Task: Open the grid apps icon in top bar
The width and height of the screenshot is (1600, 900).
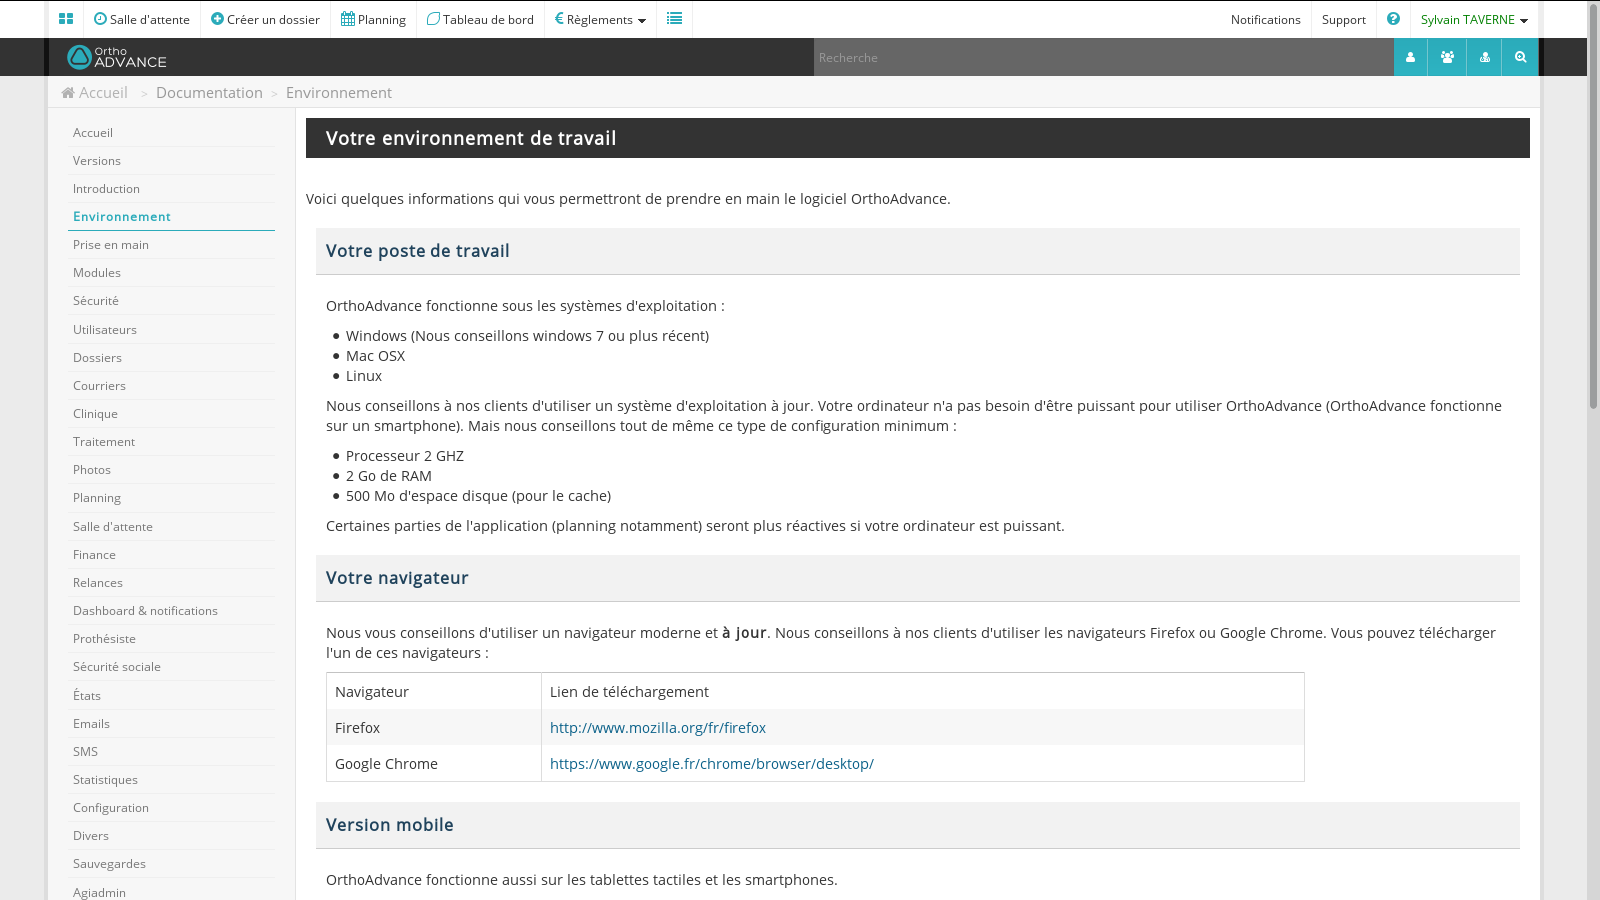Action: pyautogui.click(x=66, y=19)
